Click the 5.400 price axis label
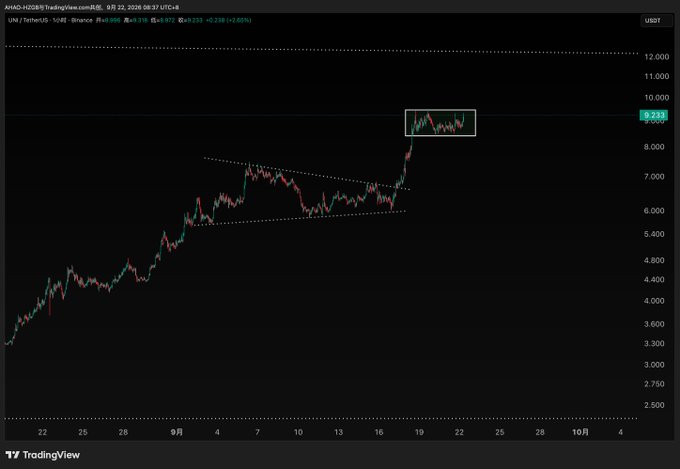Viewport: 680px width, 469px height. (654, 234)
